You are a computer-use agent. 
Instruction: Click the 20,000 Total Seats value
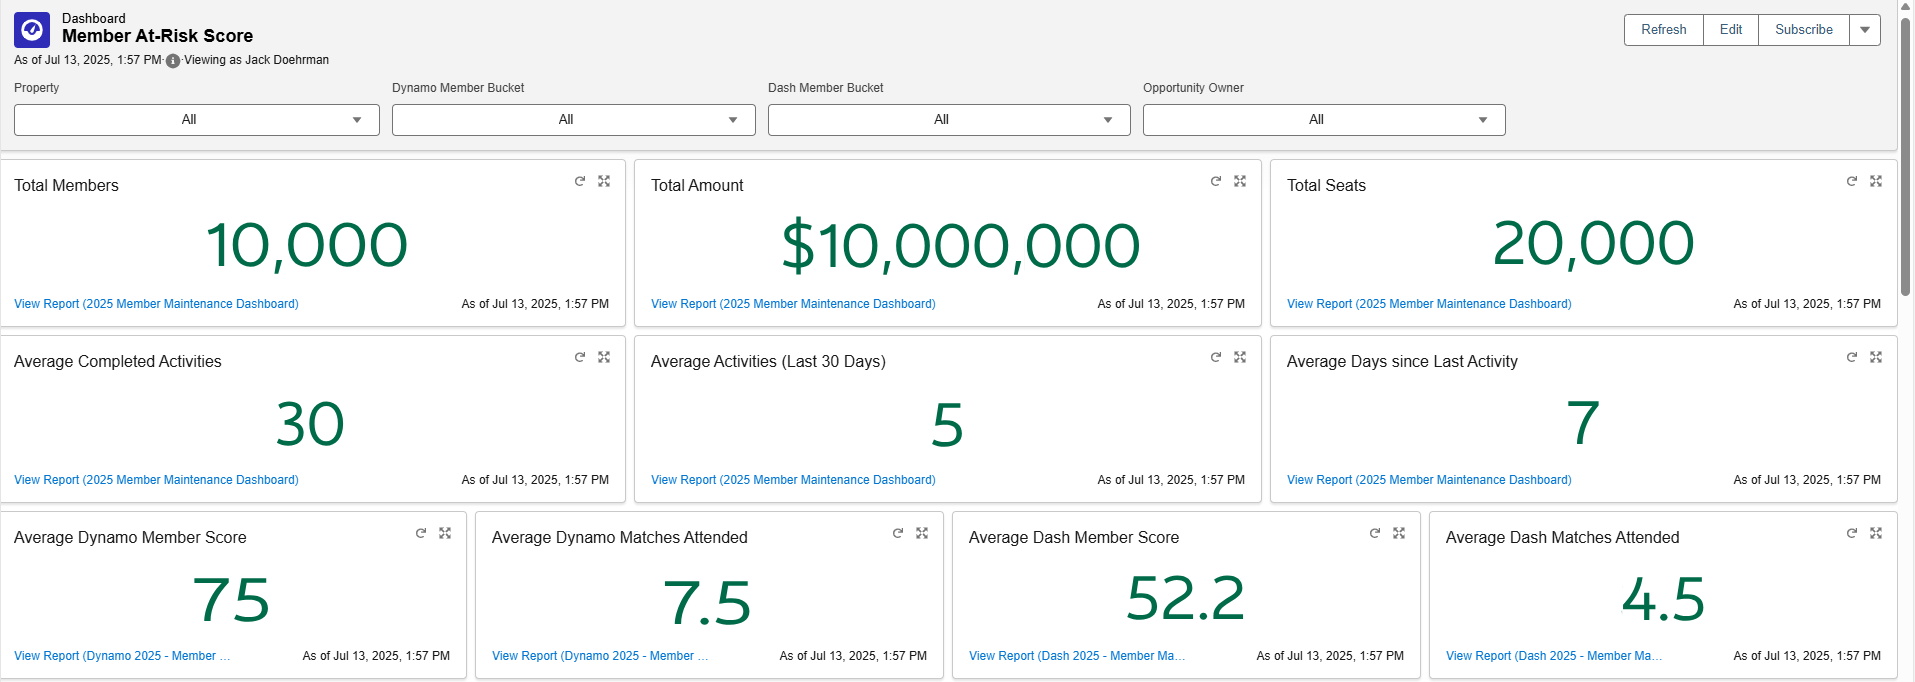tap(1593, 243)
